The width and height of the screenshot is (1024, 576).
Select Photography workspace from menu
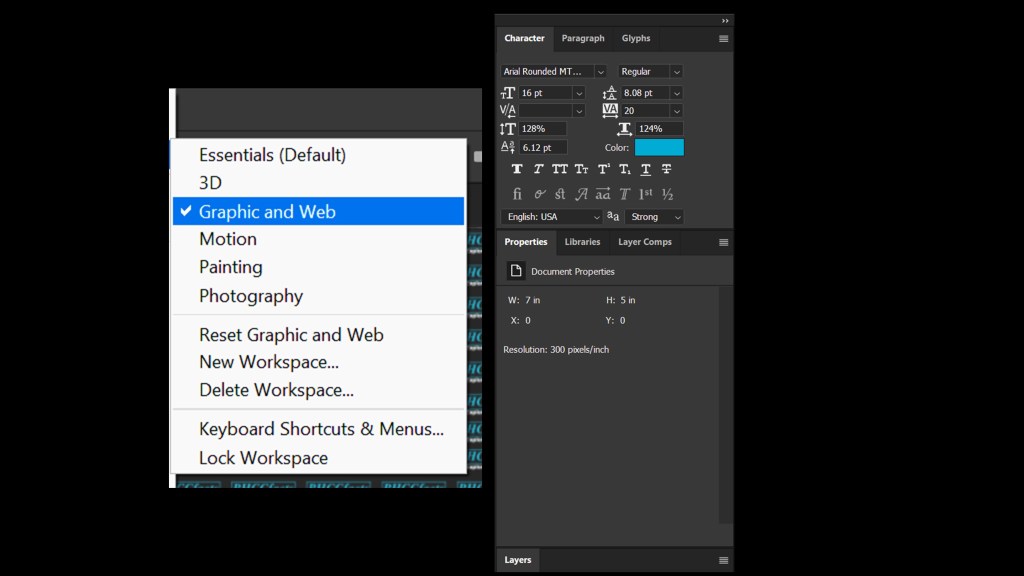point(251,296)
